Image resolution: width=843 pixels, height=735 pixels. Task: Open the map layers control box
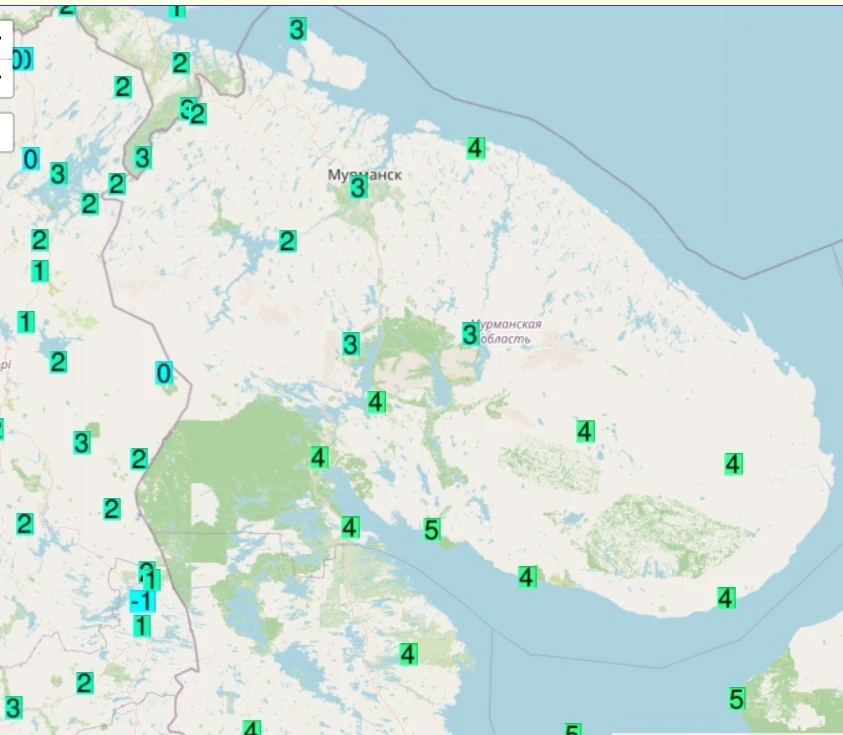[x=4, y=132]
